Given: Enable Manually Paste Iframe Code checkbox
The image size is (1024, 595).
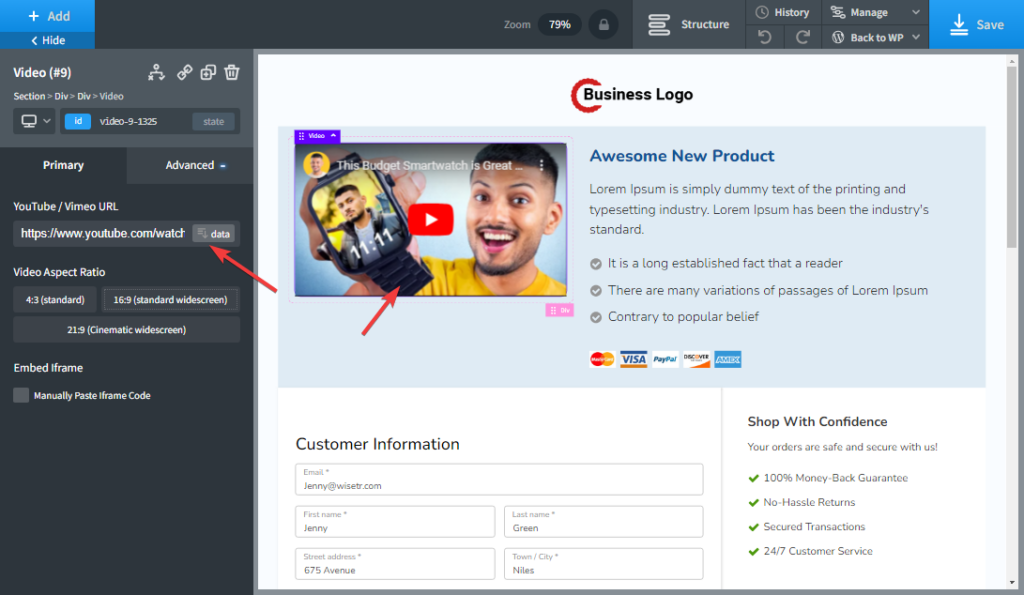Looking at the screenshot, I should (x=21, y=395).
